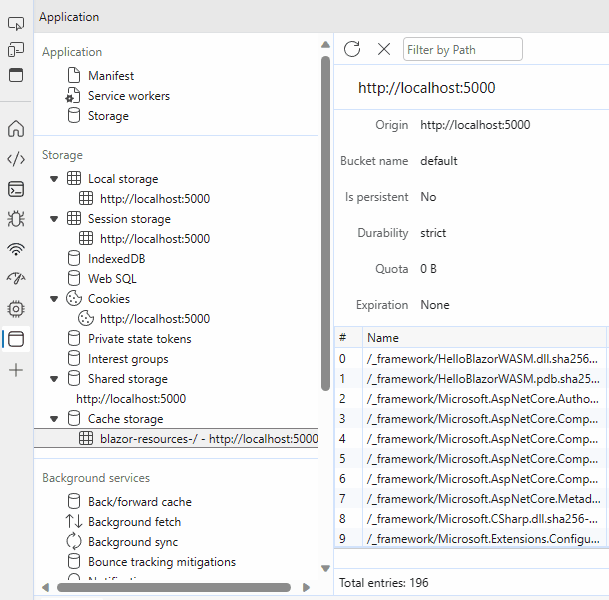Collapse the Session storage tree node
The height and width of the screenshot is (600, 609).
(54, 219)
